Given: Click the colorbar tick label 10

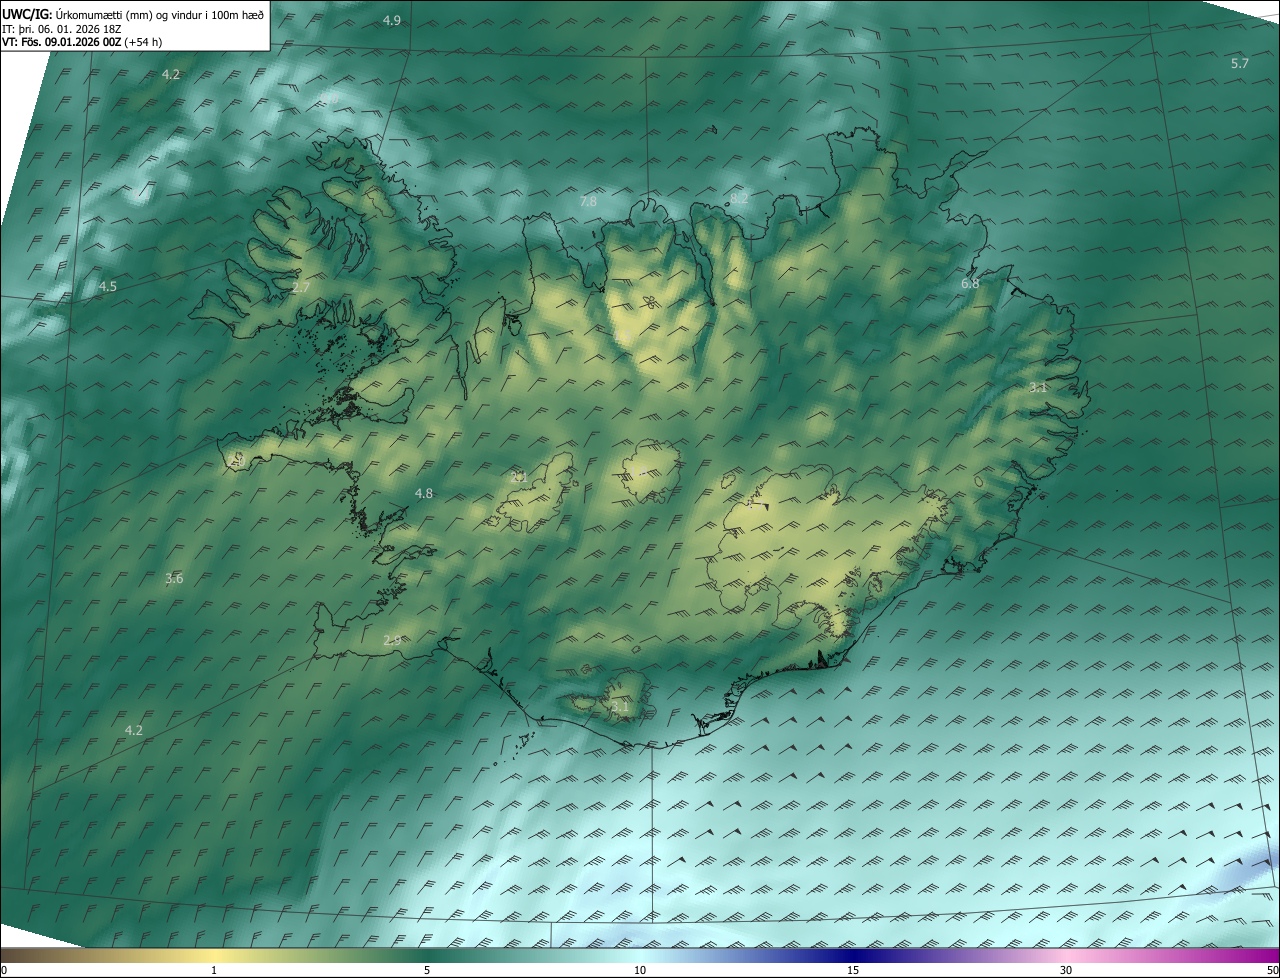Looking at the screenshot, I should point(640,971).
